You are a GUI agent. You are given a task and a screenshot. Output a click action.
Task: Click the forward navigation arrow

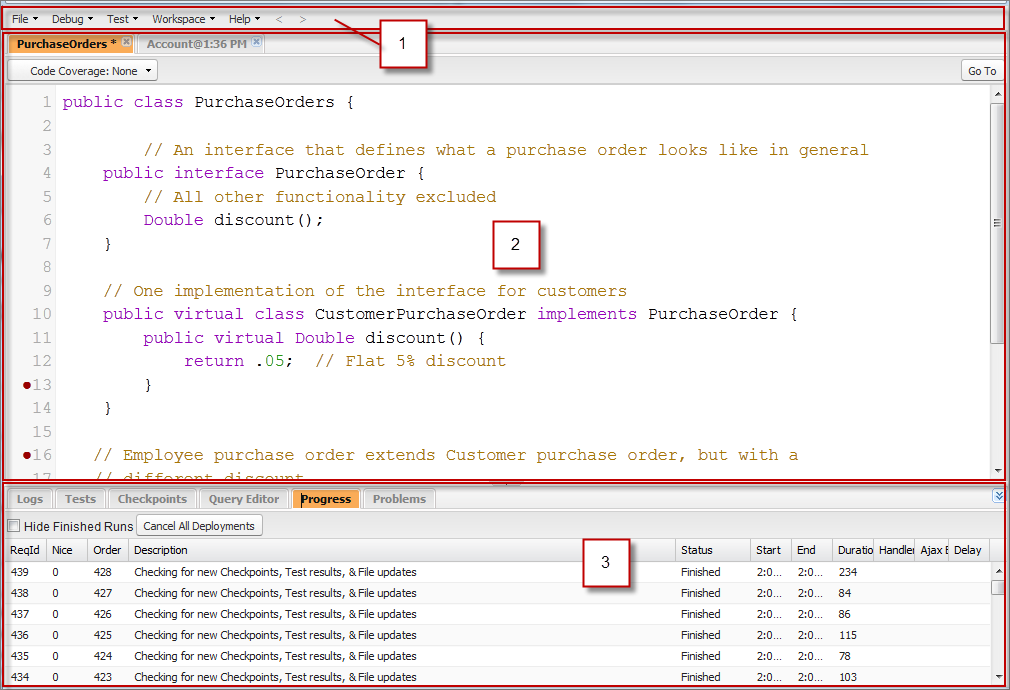click(303, 19)
